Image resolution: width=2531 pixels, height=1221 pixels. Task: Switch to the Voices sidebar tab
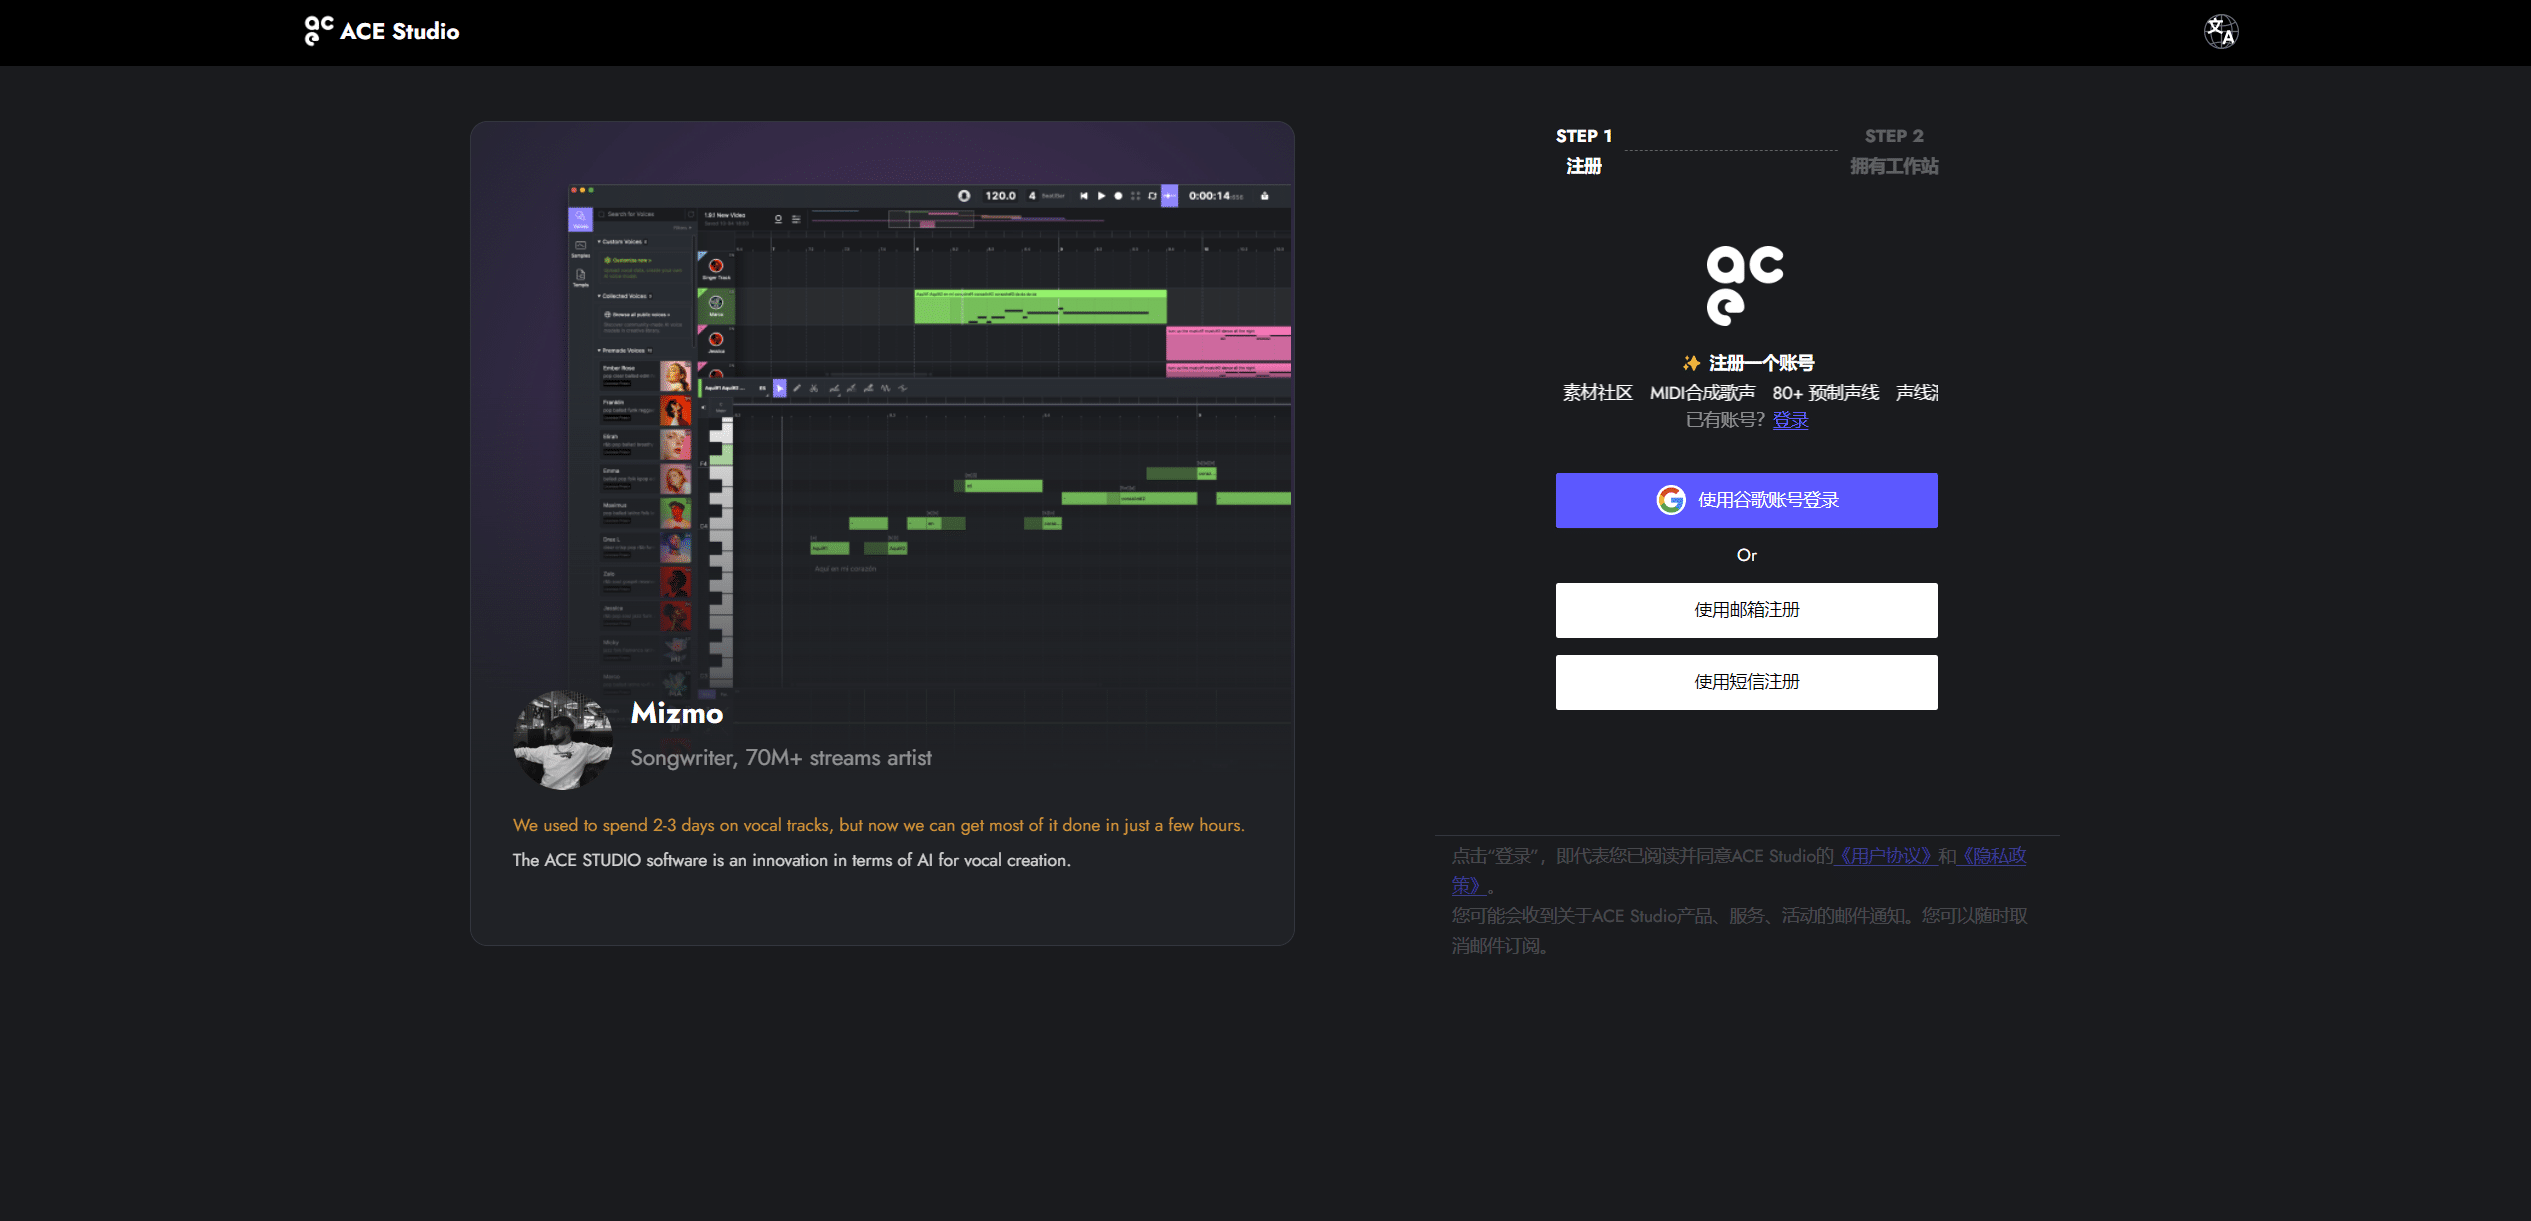(580, 219)
